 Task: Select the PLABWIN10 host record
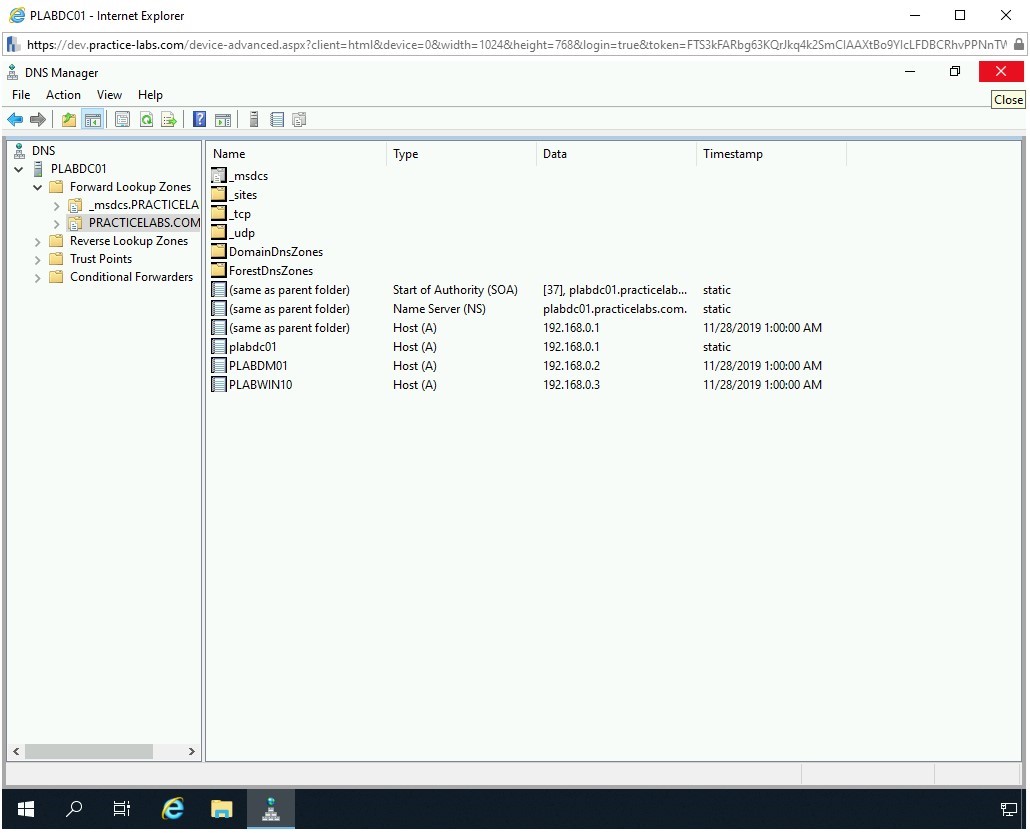tap(260, 385)
